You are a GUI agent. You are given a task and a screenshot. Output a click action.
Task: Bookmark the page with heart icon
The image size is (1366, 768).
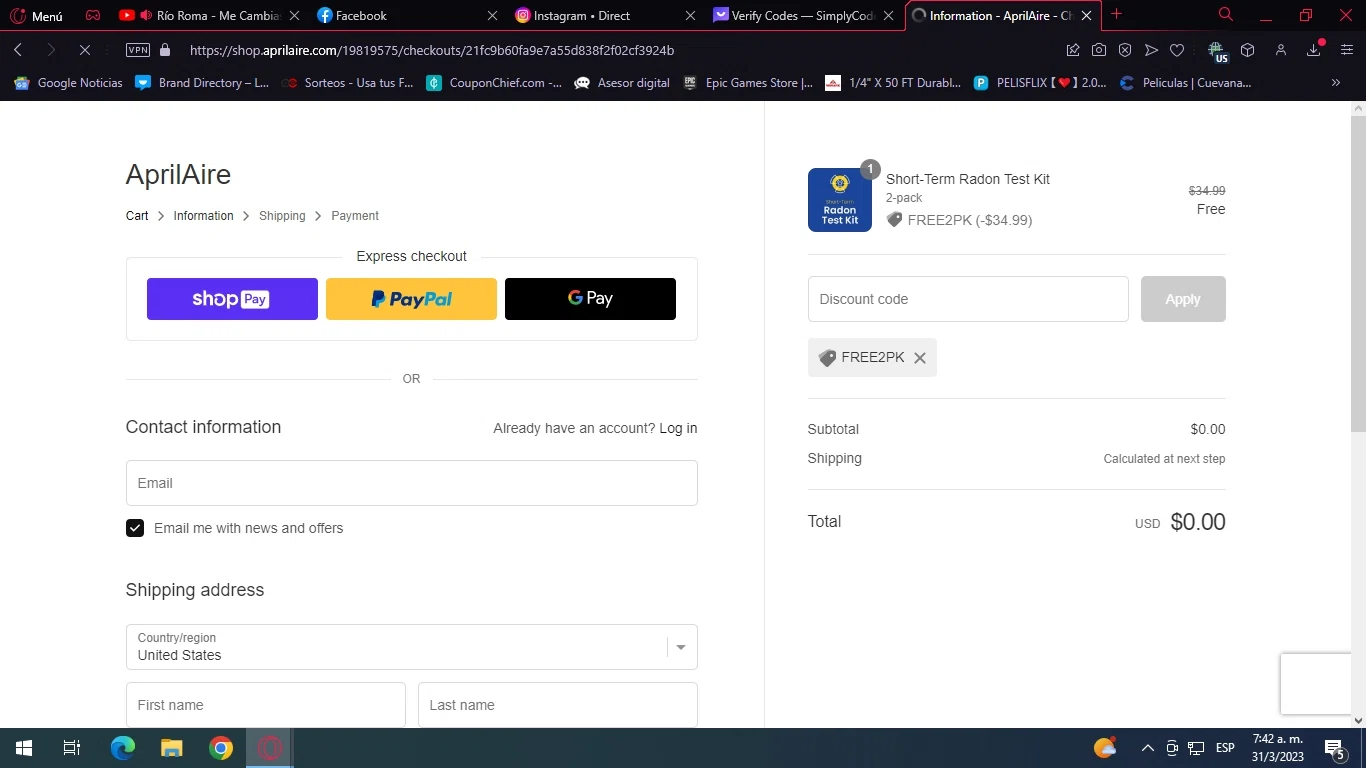(x=1177, y=50)
